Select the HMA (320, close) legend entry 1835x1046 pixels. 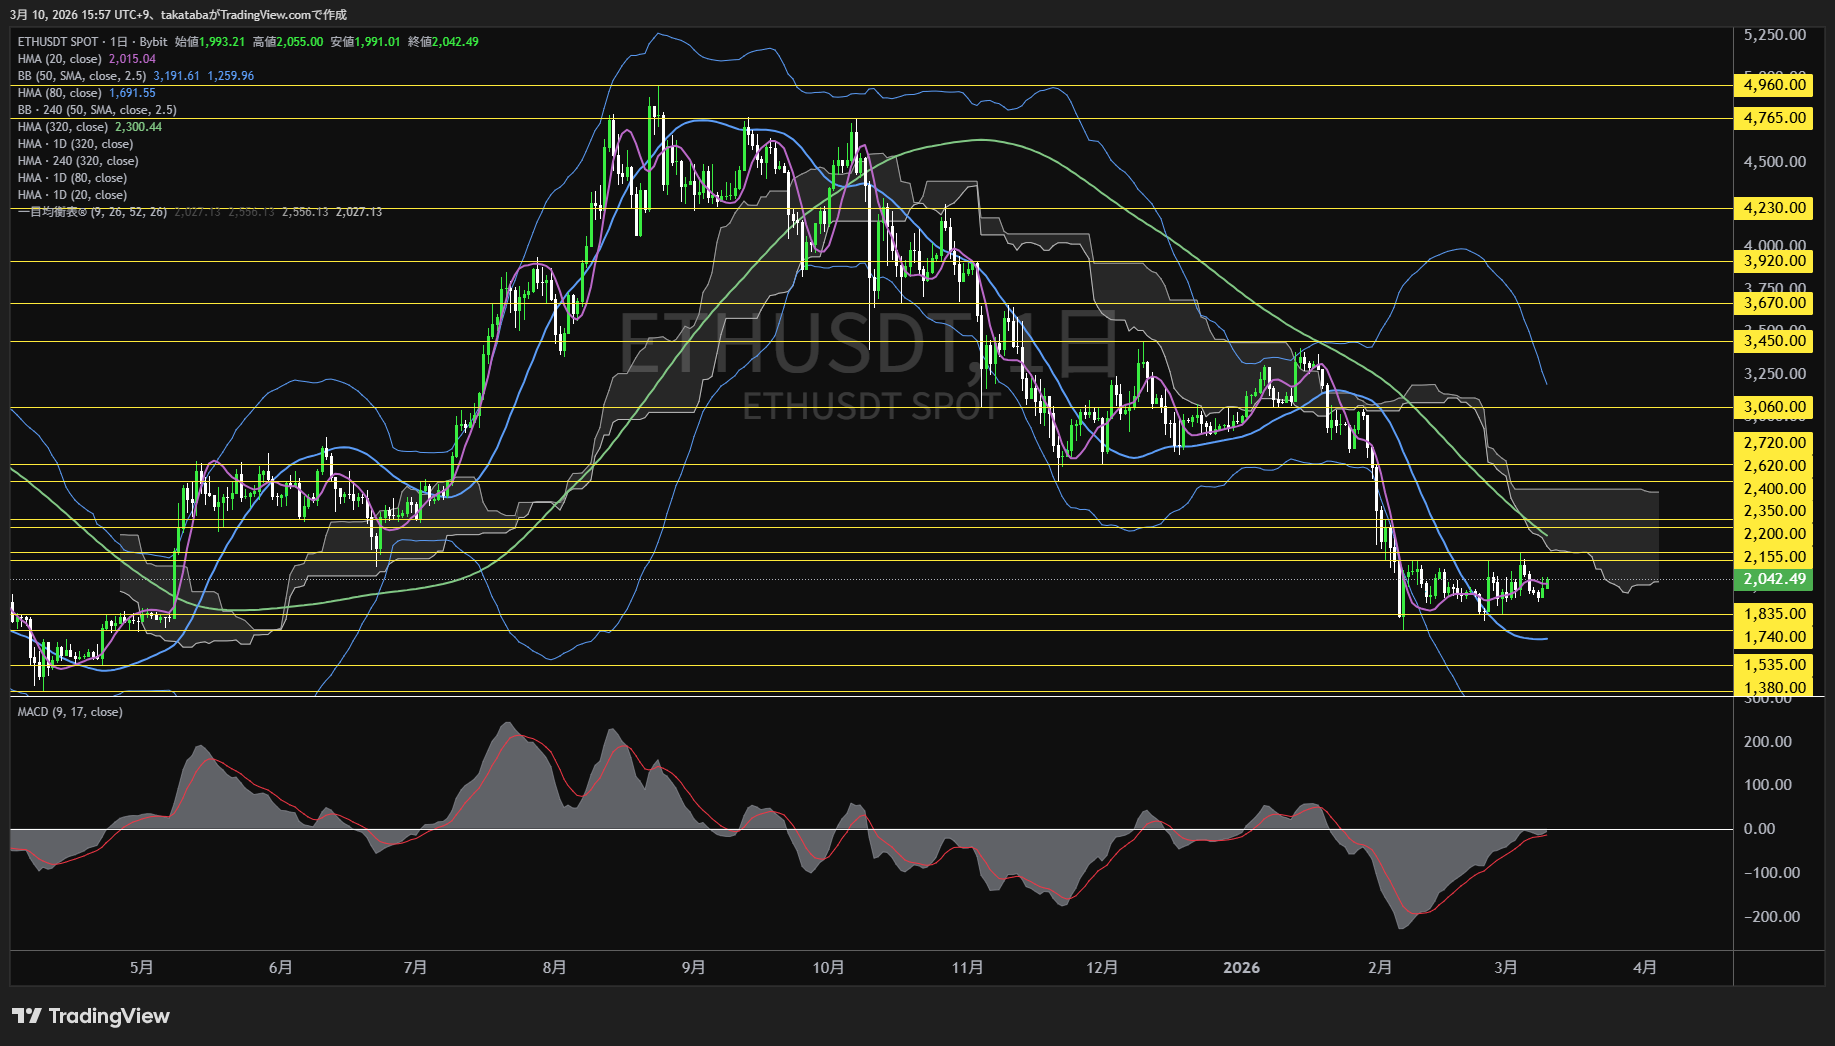pyautogui.click(x=62, y=127)
